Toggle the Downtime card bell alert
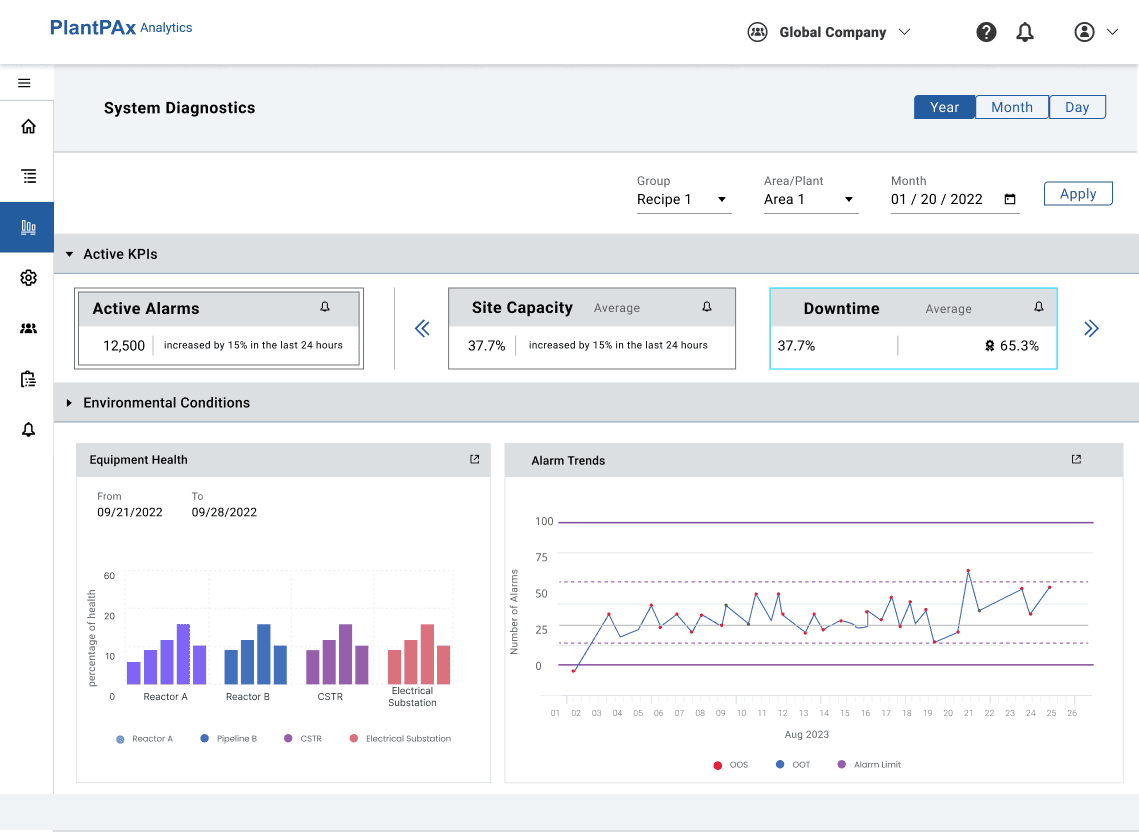The height and width of the screenshot is (832, 1139). tap(1039, 307)
